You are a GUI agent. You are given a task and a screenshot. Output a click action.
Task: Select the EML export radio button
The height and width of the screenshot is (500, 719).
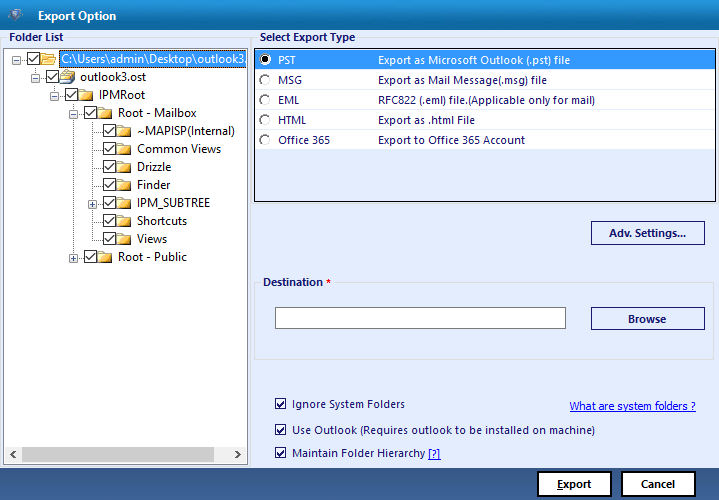pos(265,100)
